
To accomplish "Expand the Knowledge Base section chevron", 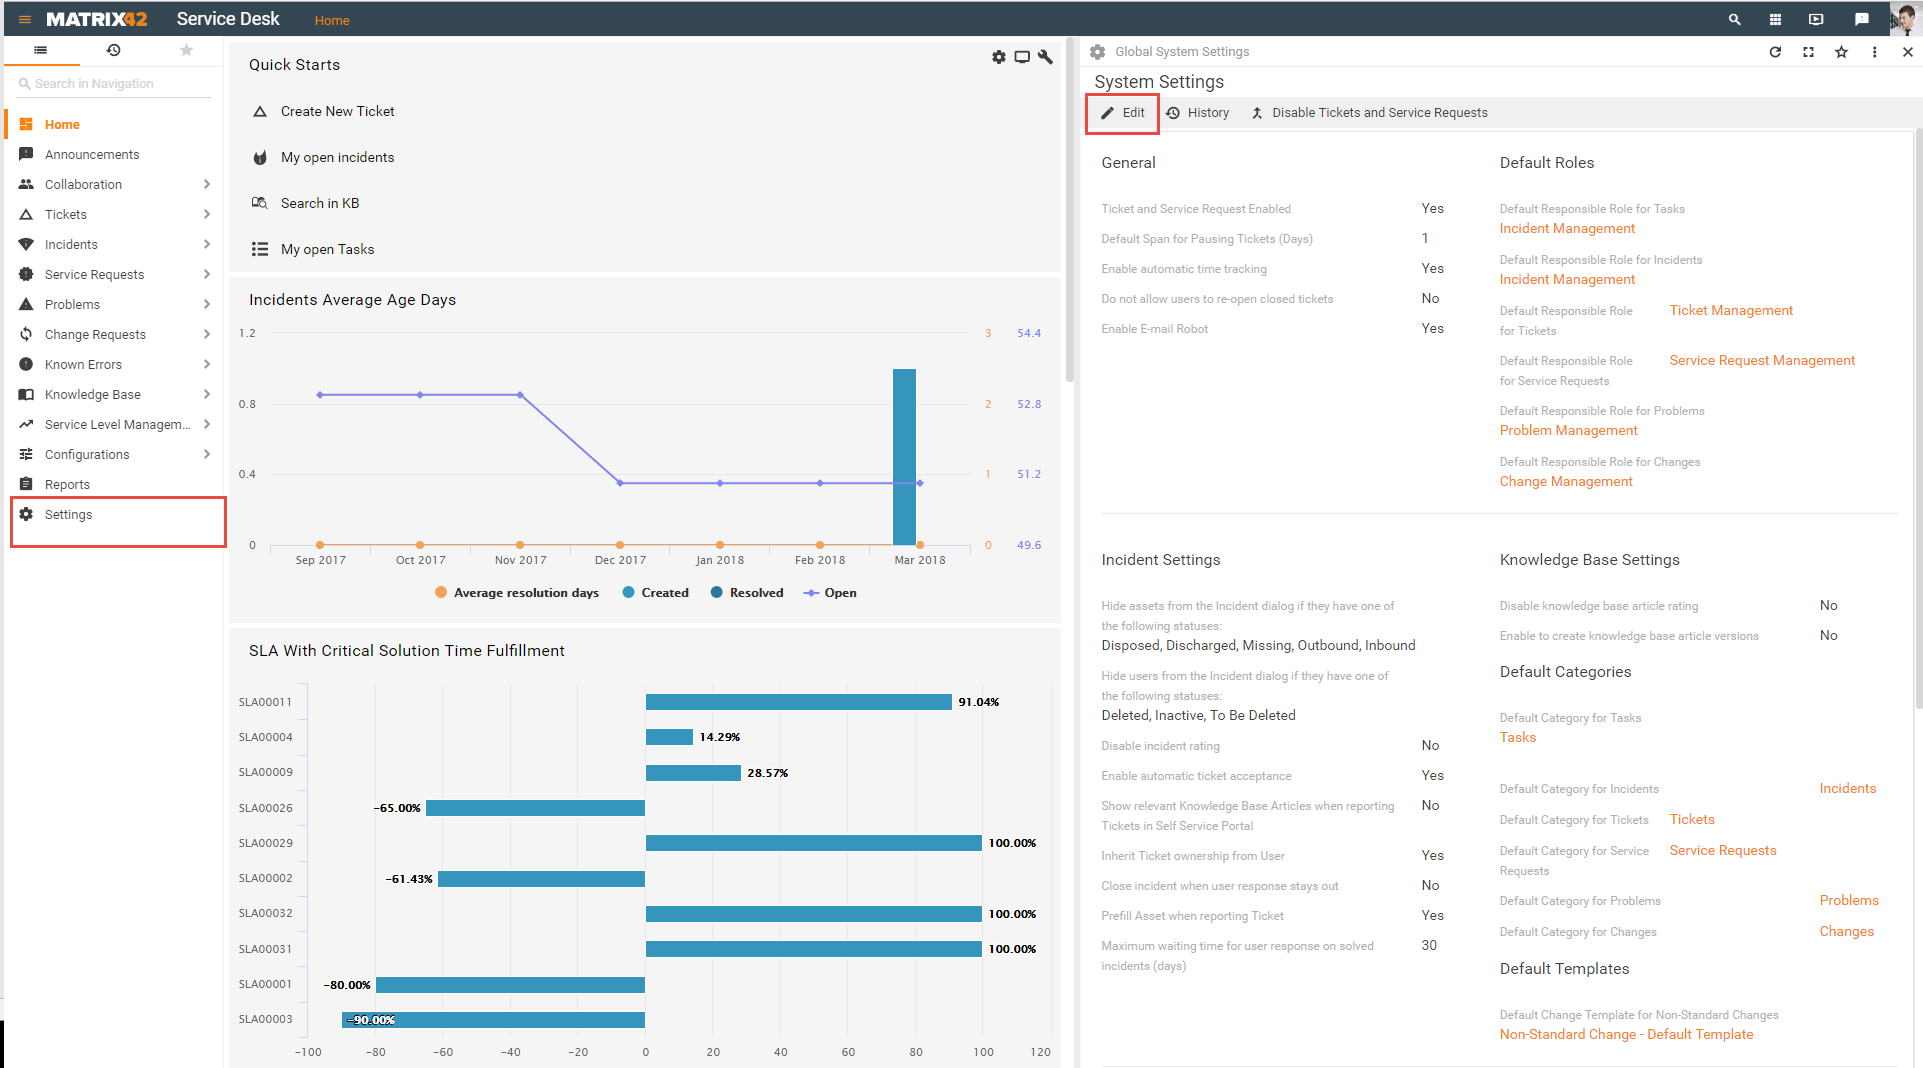I will 206,394.
